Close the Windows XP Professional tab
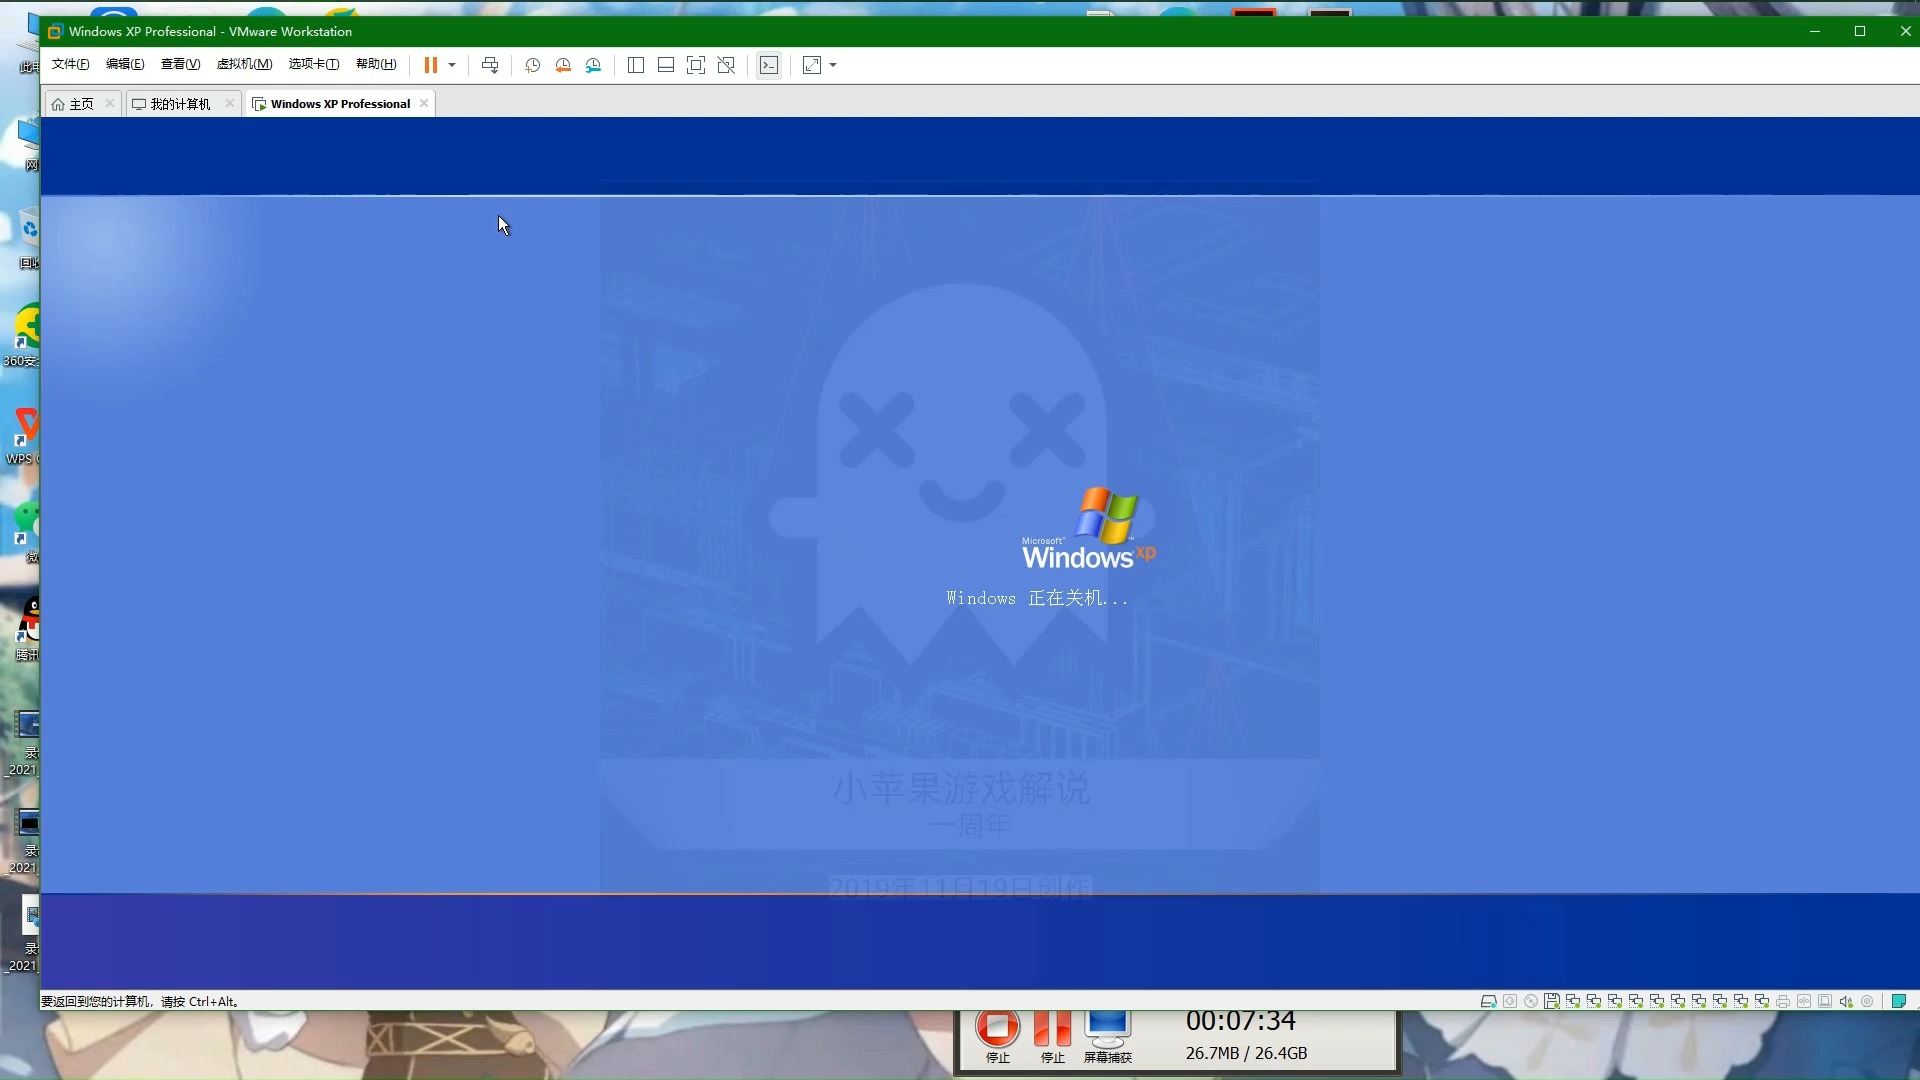Image resolution: width=1920 pixels, height=1080 pixels. coord(424,103)
